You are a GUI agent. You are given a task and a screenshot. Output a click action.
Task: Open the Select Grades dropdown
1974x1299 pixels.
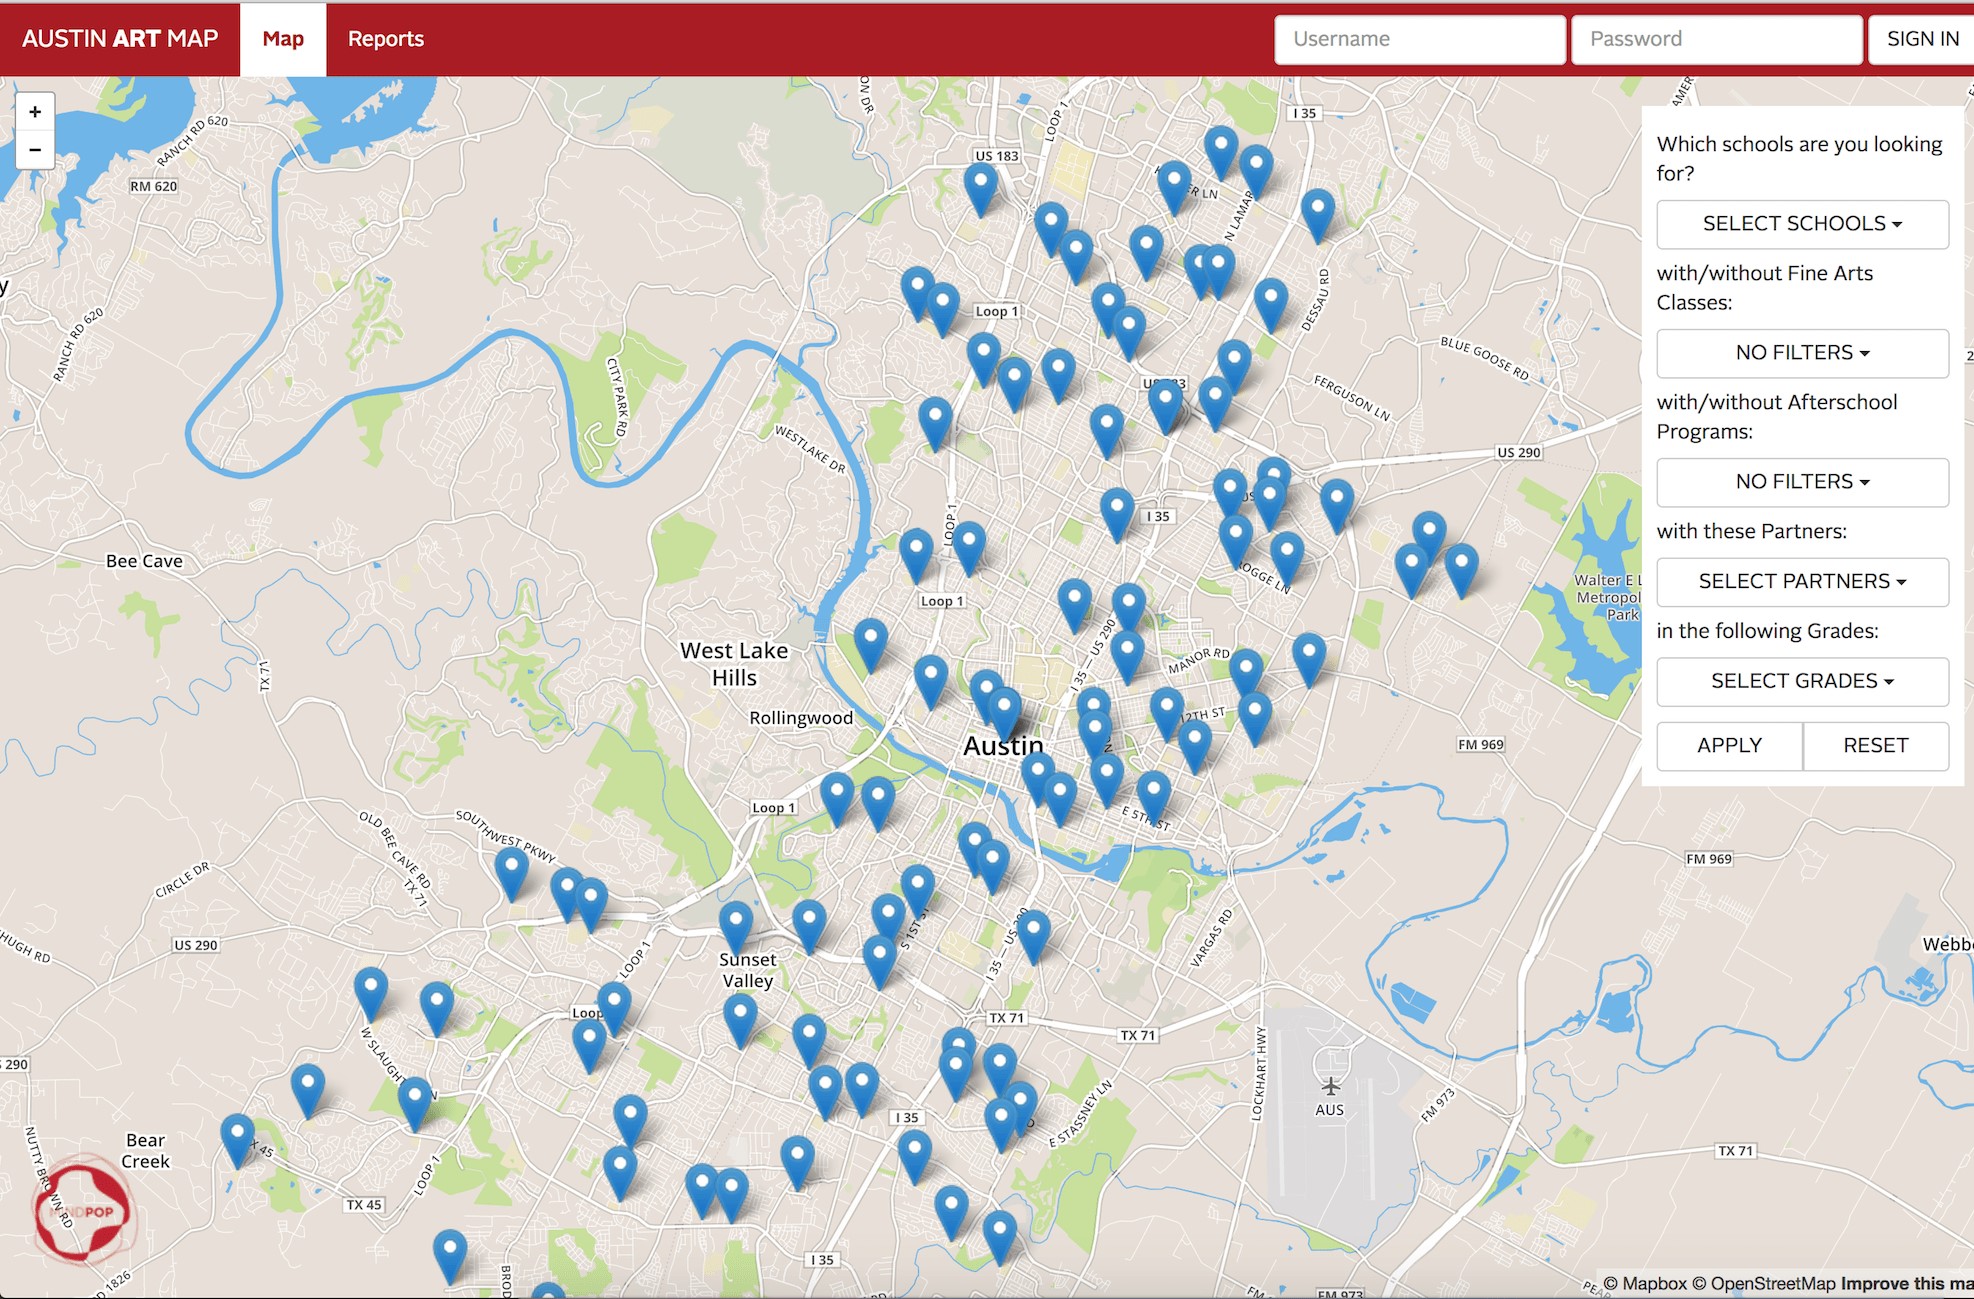(x=1802, y=681)
